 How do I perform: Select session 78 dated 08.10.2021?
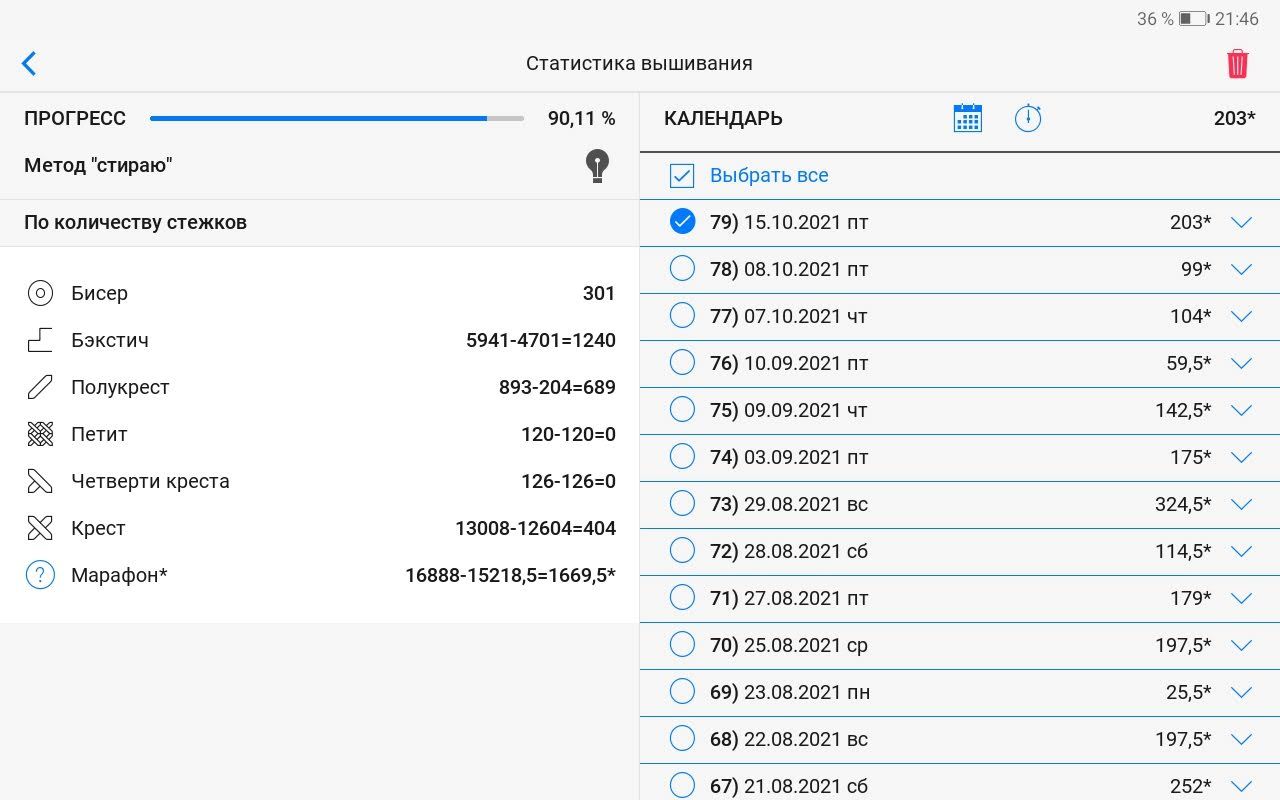point(682,269)
